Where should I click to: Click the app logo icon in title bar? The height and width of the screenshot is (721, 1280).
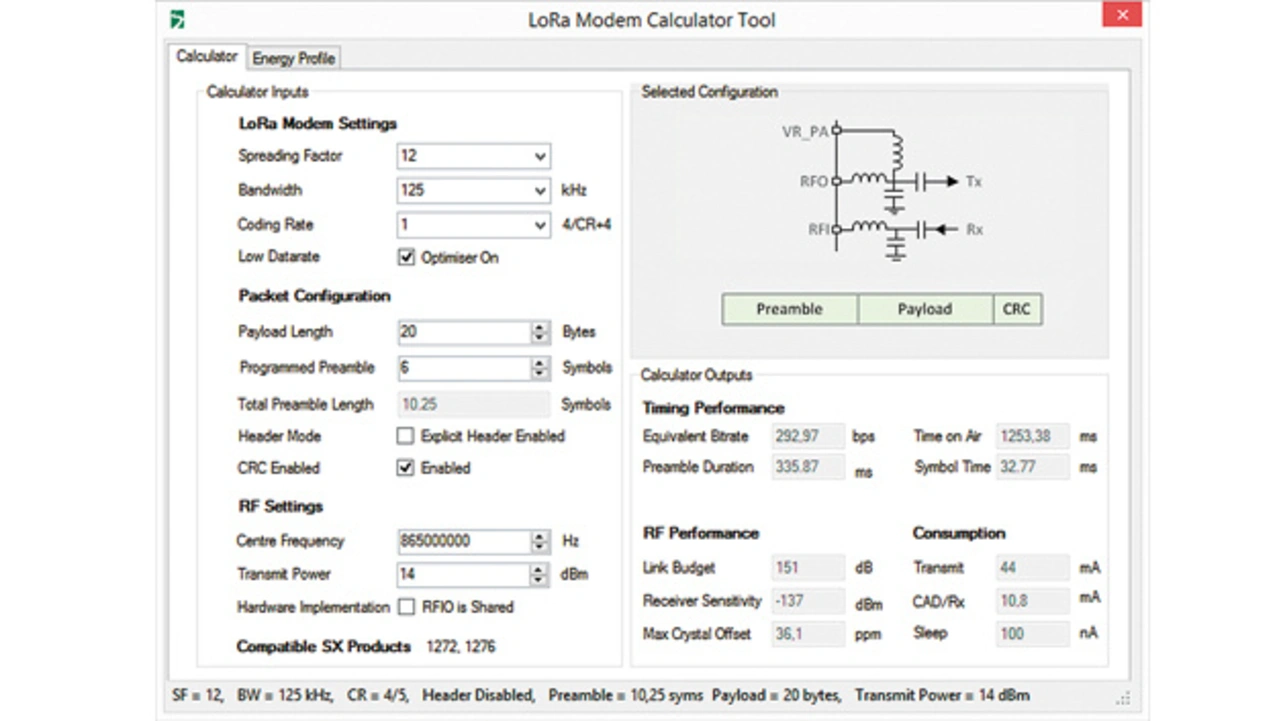(177, 19)
